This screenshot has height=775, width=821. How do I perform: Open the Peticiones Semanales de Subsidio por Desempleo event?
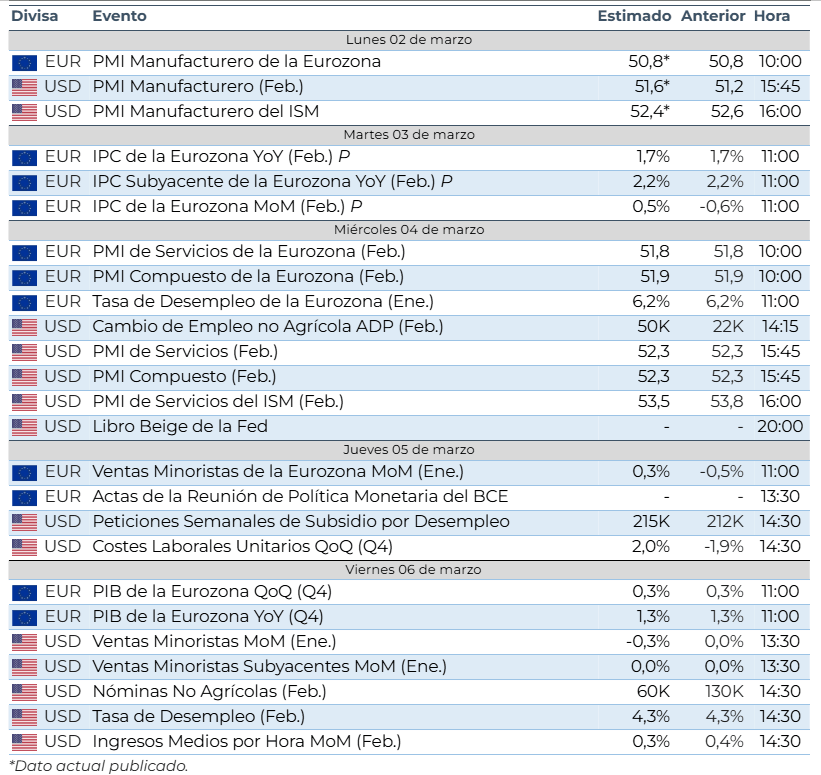pyautogui.click(x=300, y=522)
